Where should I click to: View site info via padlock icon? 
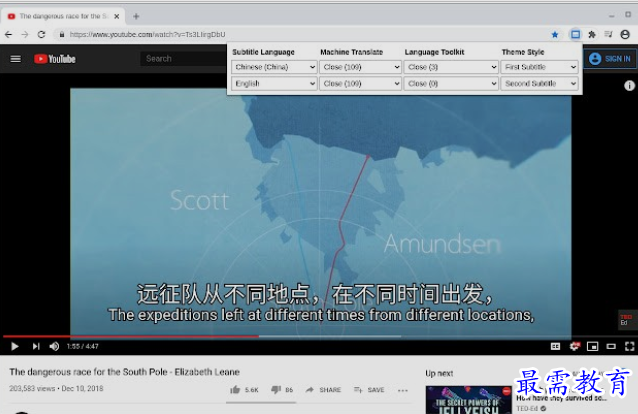(x=62, y=35)
